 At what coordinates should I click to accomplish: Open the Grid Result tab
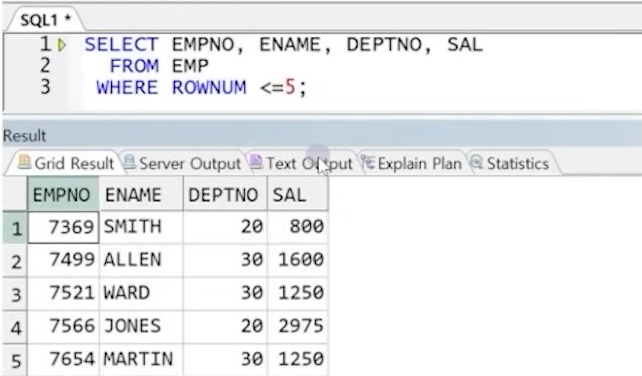tap(66, 163)
